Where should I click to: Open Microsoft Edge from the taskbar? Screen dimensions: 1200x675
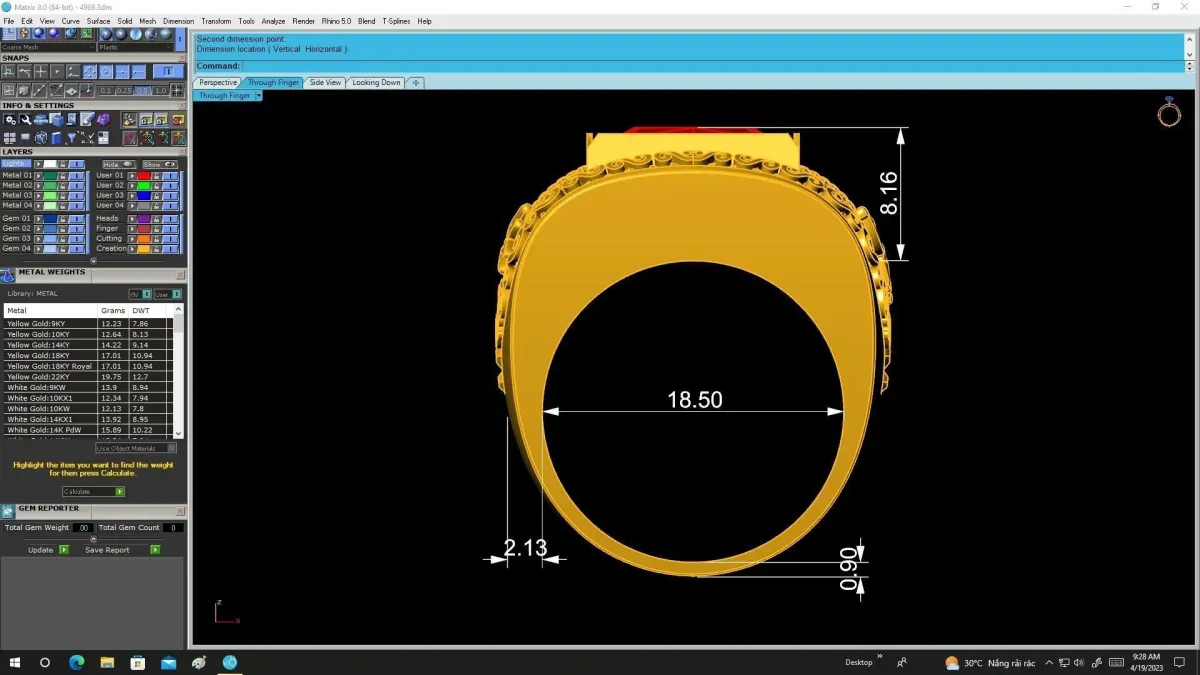(77, 662)
